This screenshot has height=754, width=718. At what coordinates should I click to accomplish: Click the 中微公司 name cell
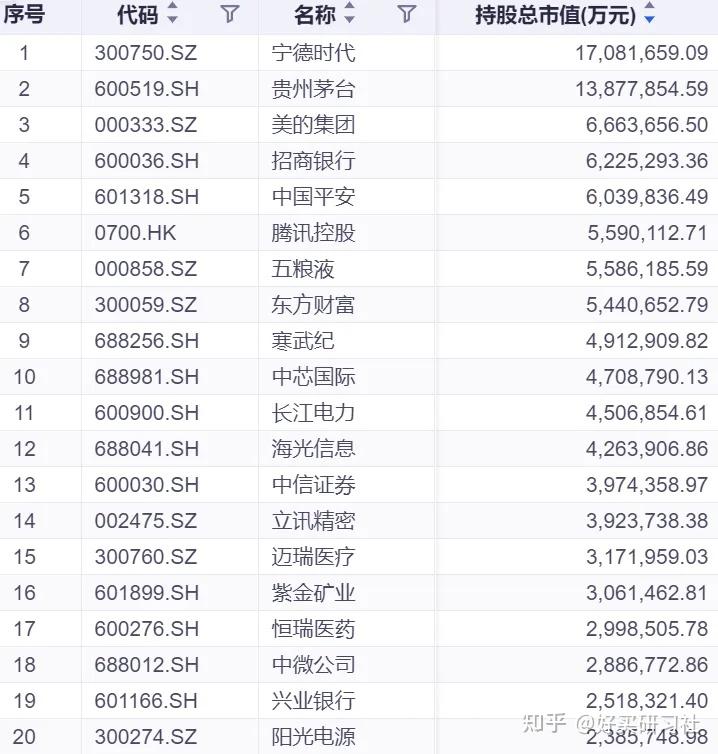click(x=313, y=665)
